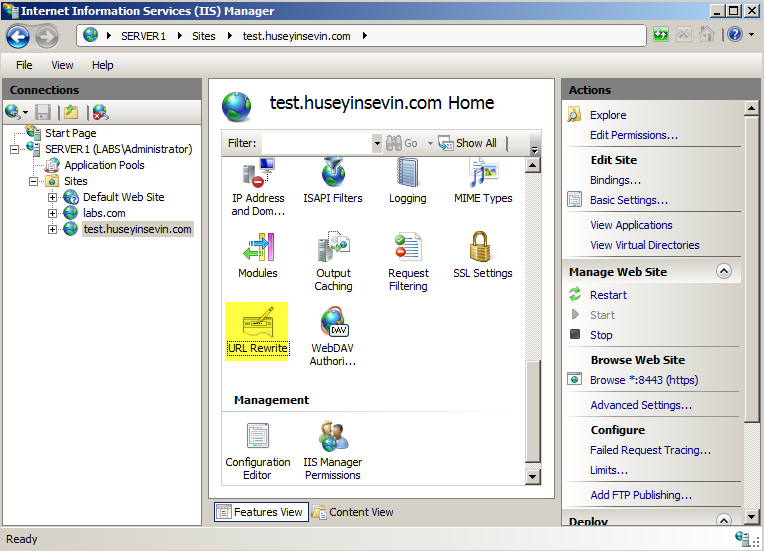The height and width of the screenshot is (551, 764).
Task: Open Failed Request Tracing action
Action: (x=650, y=450)
